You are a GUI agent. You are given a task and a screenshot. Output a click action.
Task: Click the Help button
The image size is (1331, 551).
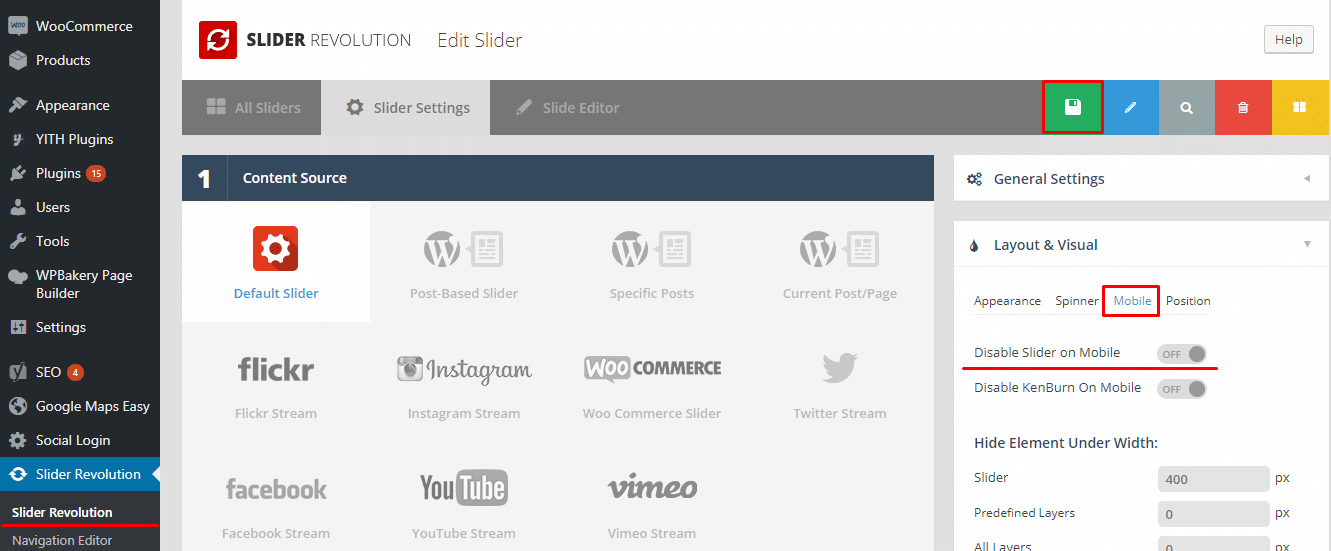coord(1288,40)
